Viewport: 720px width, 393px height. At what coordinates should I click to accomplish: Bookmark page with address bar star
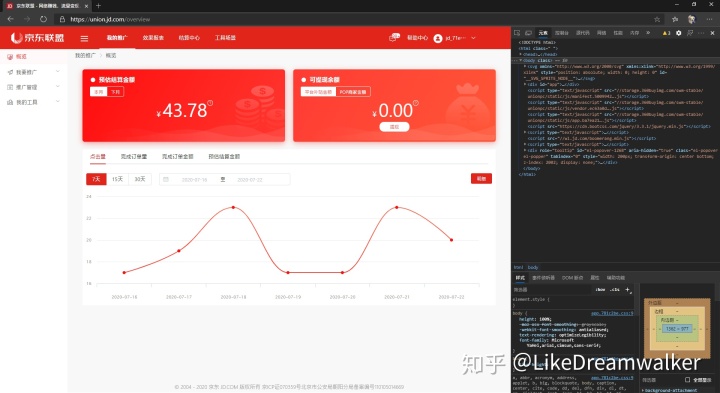[657, 19]
